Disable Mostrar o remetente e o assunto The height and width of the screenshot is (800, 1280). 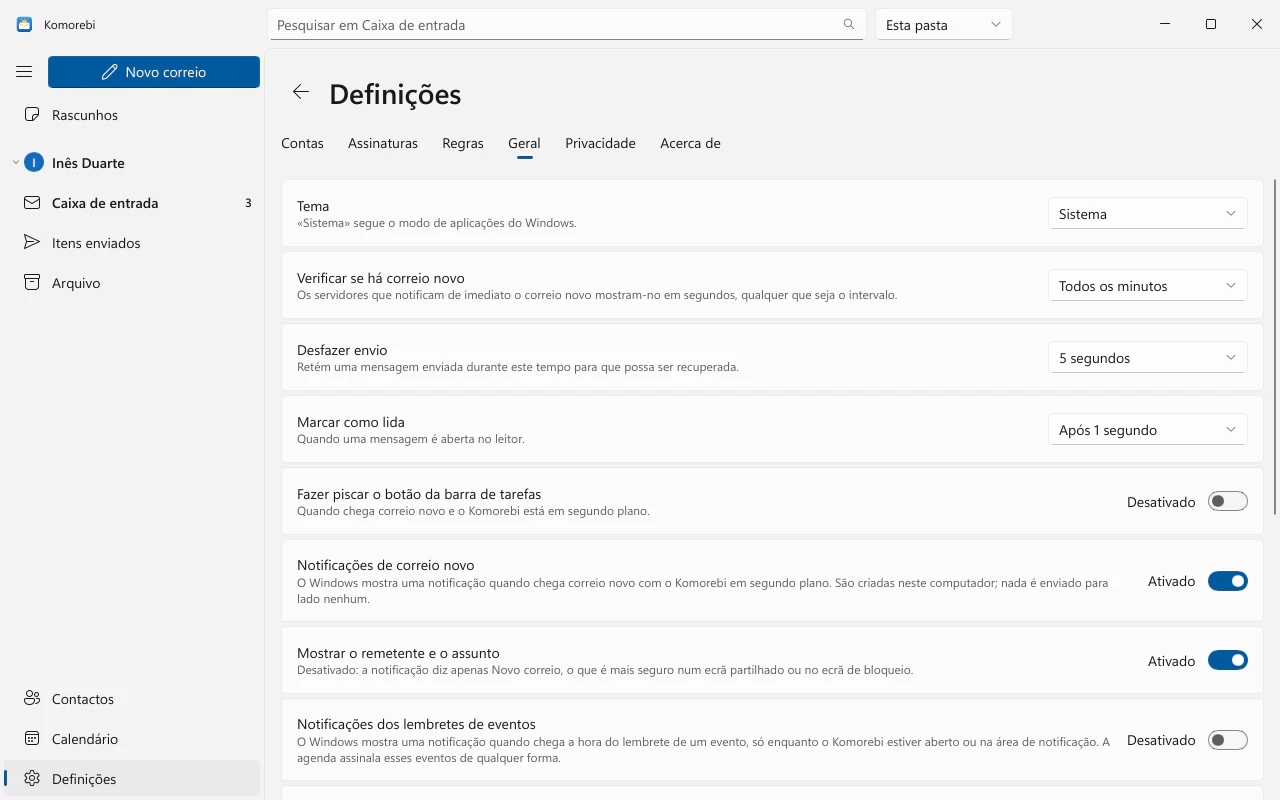tap(1228, 661)
